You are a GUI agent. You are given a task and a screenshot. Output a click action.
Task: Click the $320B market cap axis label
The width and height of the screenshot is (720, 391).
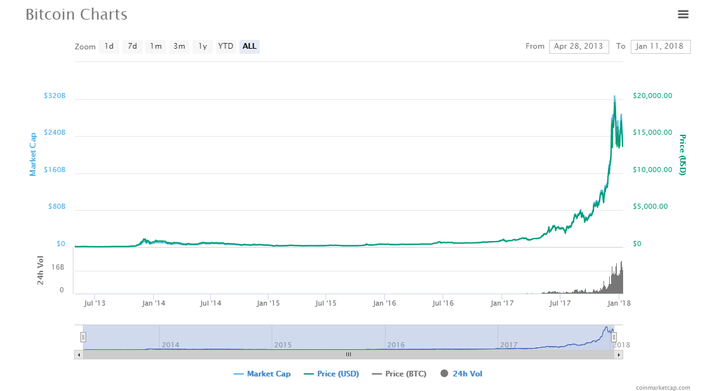(55, 96)
